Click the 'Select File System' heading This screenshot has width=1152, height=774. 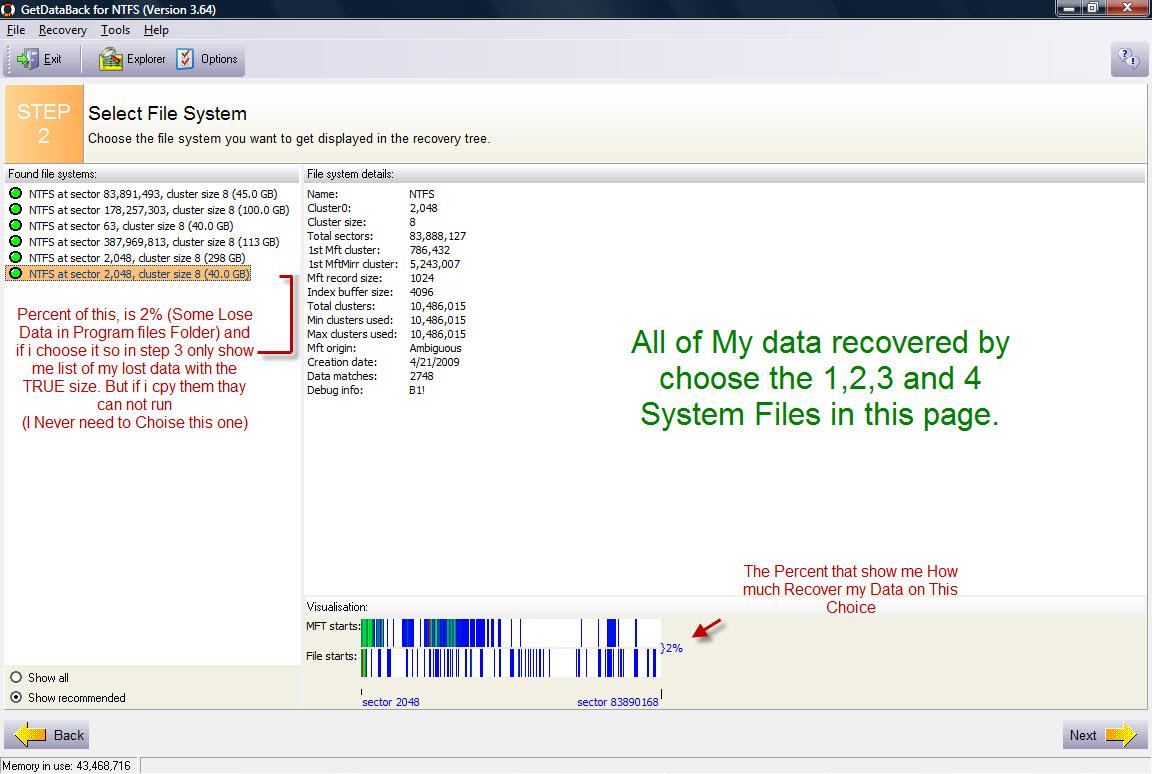click(x=168, y=113)
